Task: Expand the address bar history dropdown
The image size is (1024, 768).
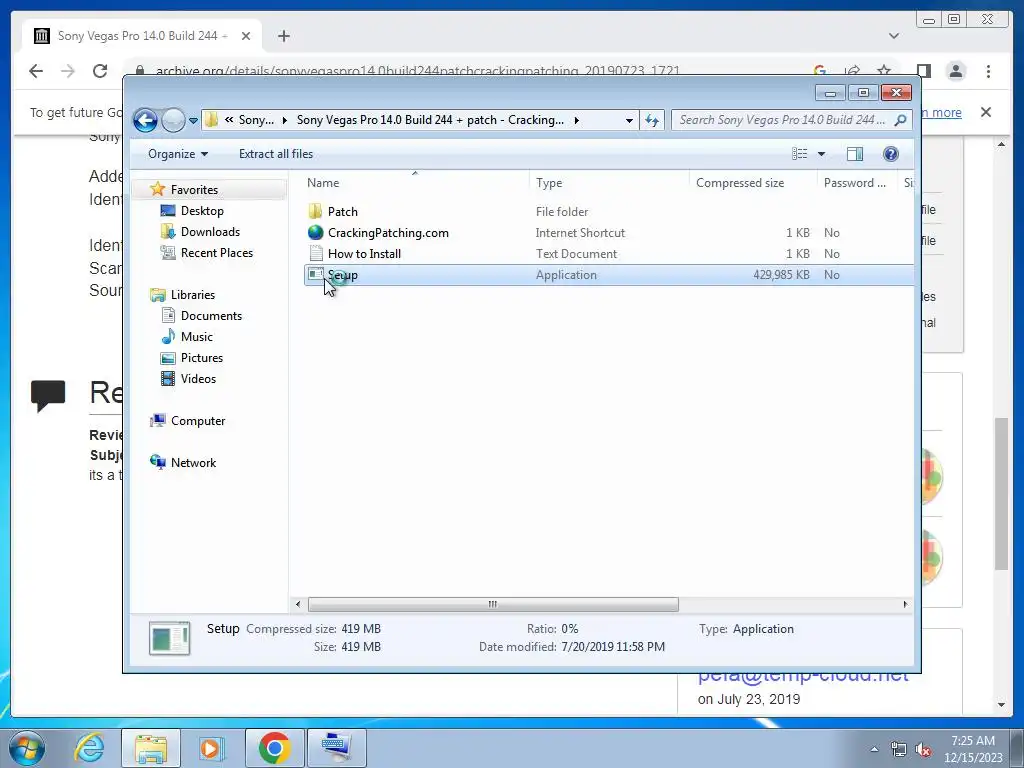Action: [629, 120]
